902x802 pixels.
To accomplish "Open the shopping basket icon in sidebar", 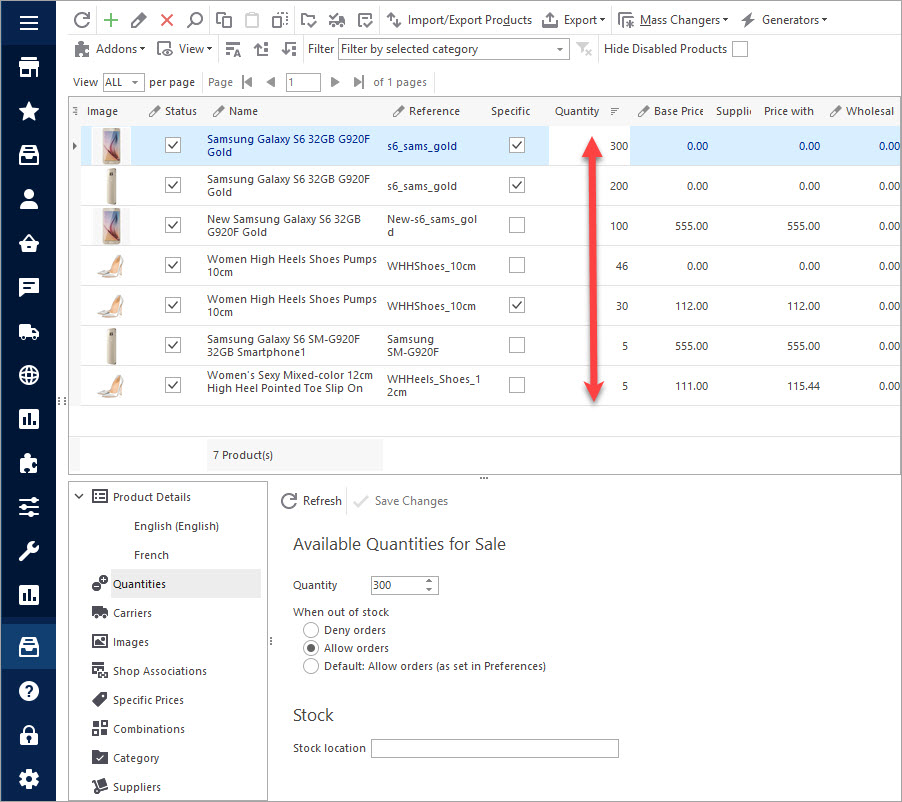I will [29, 243].
